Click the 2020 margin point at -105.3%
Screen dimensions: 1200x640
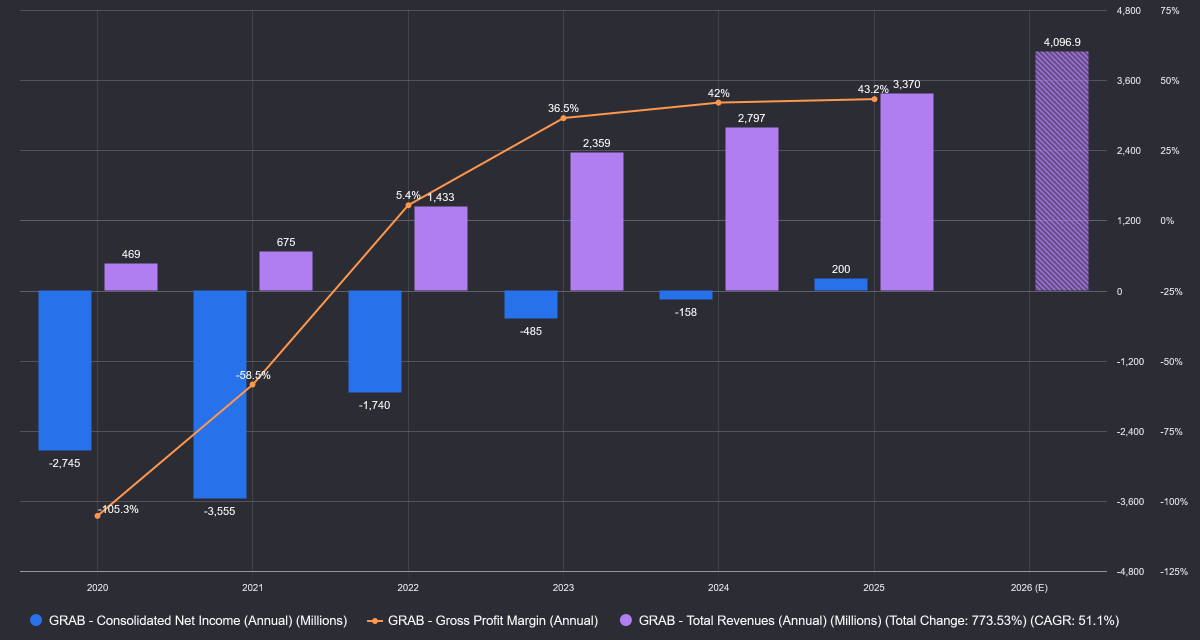[98, 516]
